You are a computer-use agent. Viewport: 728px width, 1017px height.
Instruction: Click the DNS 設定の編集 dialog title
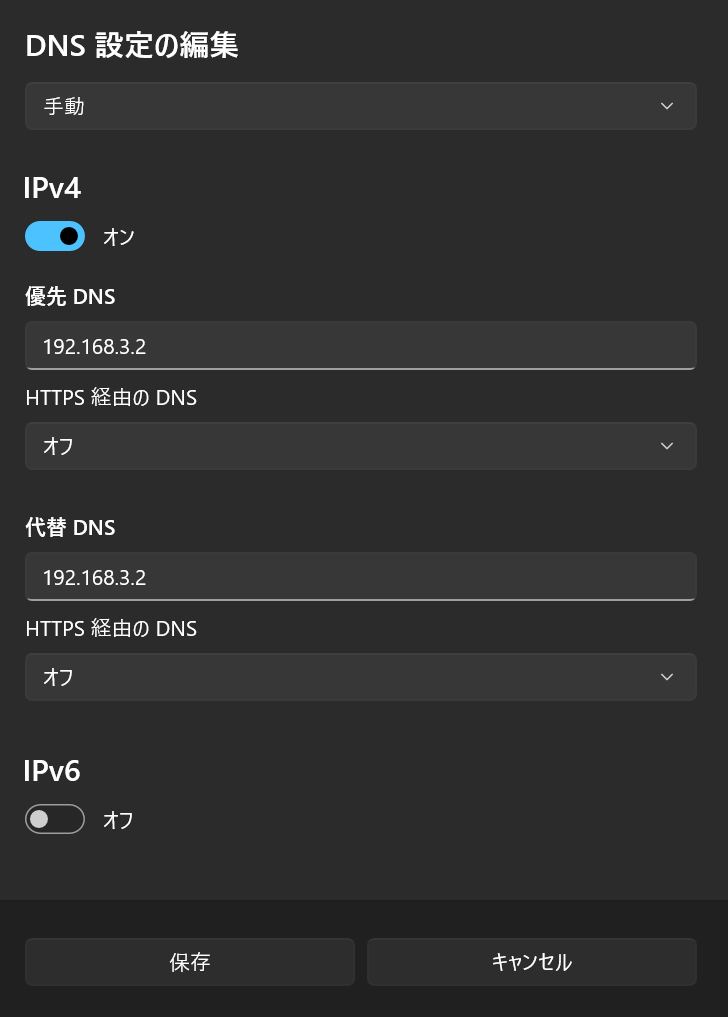(131, 46)
